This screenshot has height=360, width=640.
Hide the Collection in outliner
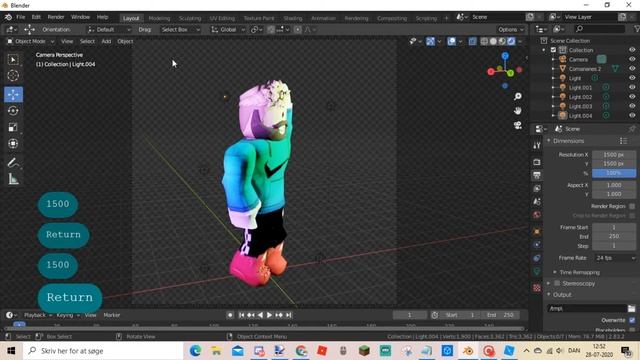click(632, 50)
